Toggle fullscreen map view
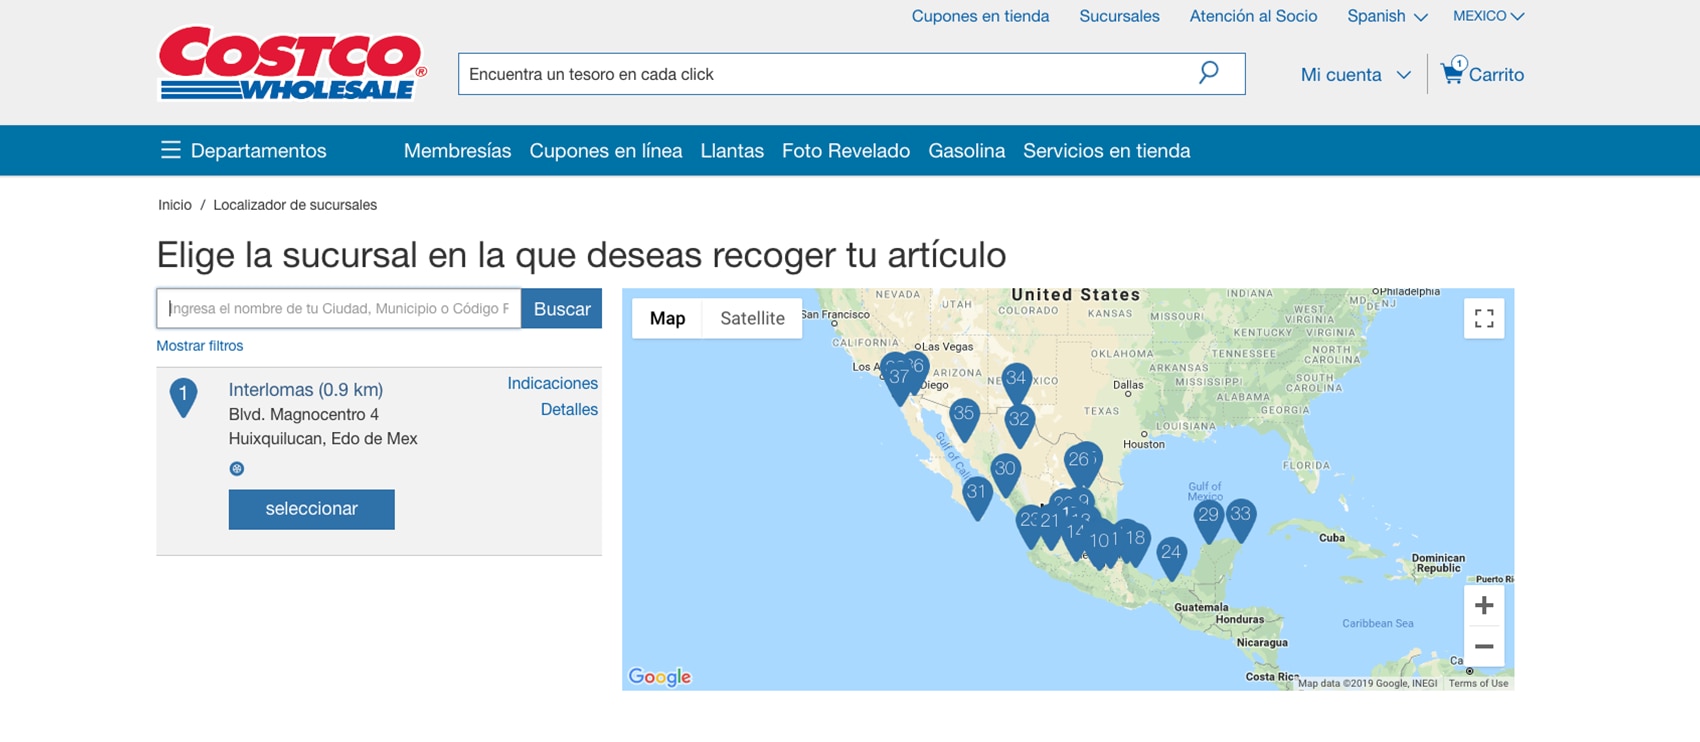This screenshot has height=742, width=1700. 1484,318
